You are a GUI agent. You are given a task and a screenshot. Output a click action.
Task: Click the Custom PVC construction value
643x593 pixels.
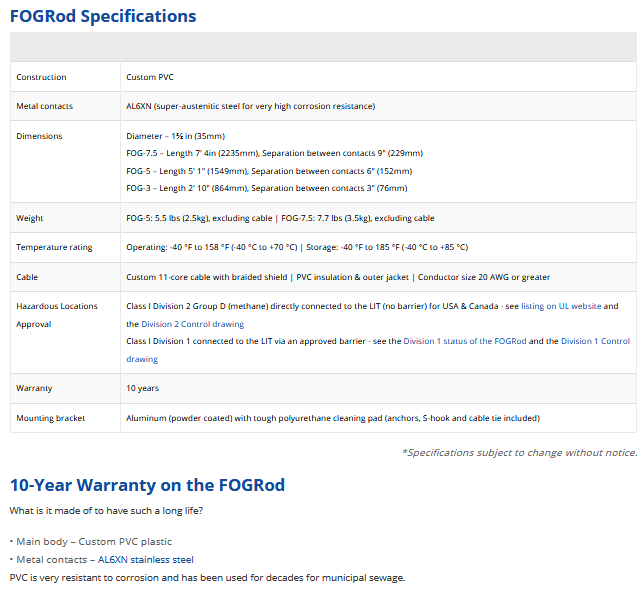[149, 77]
